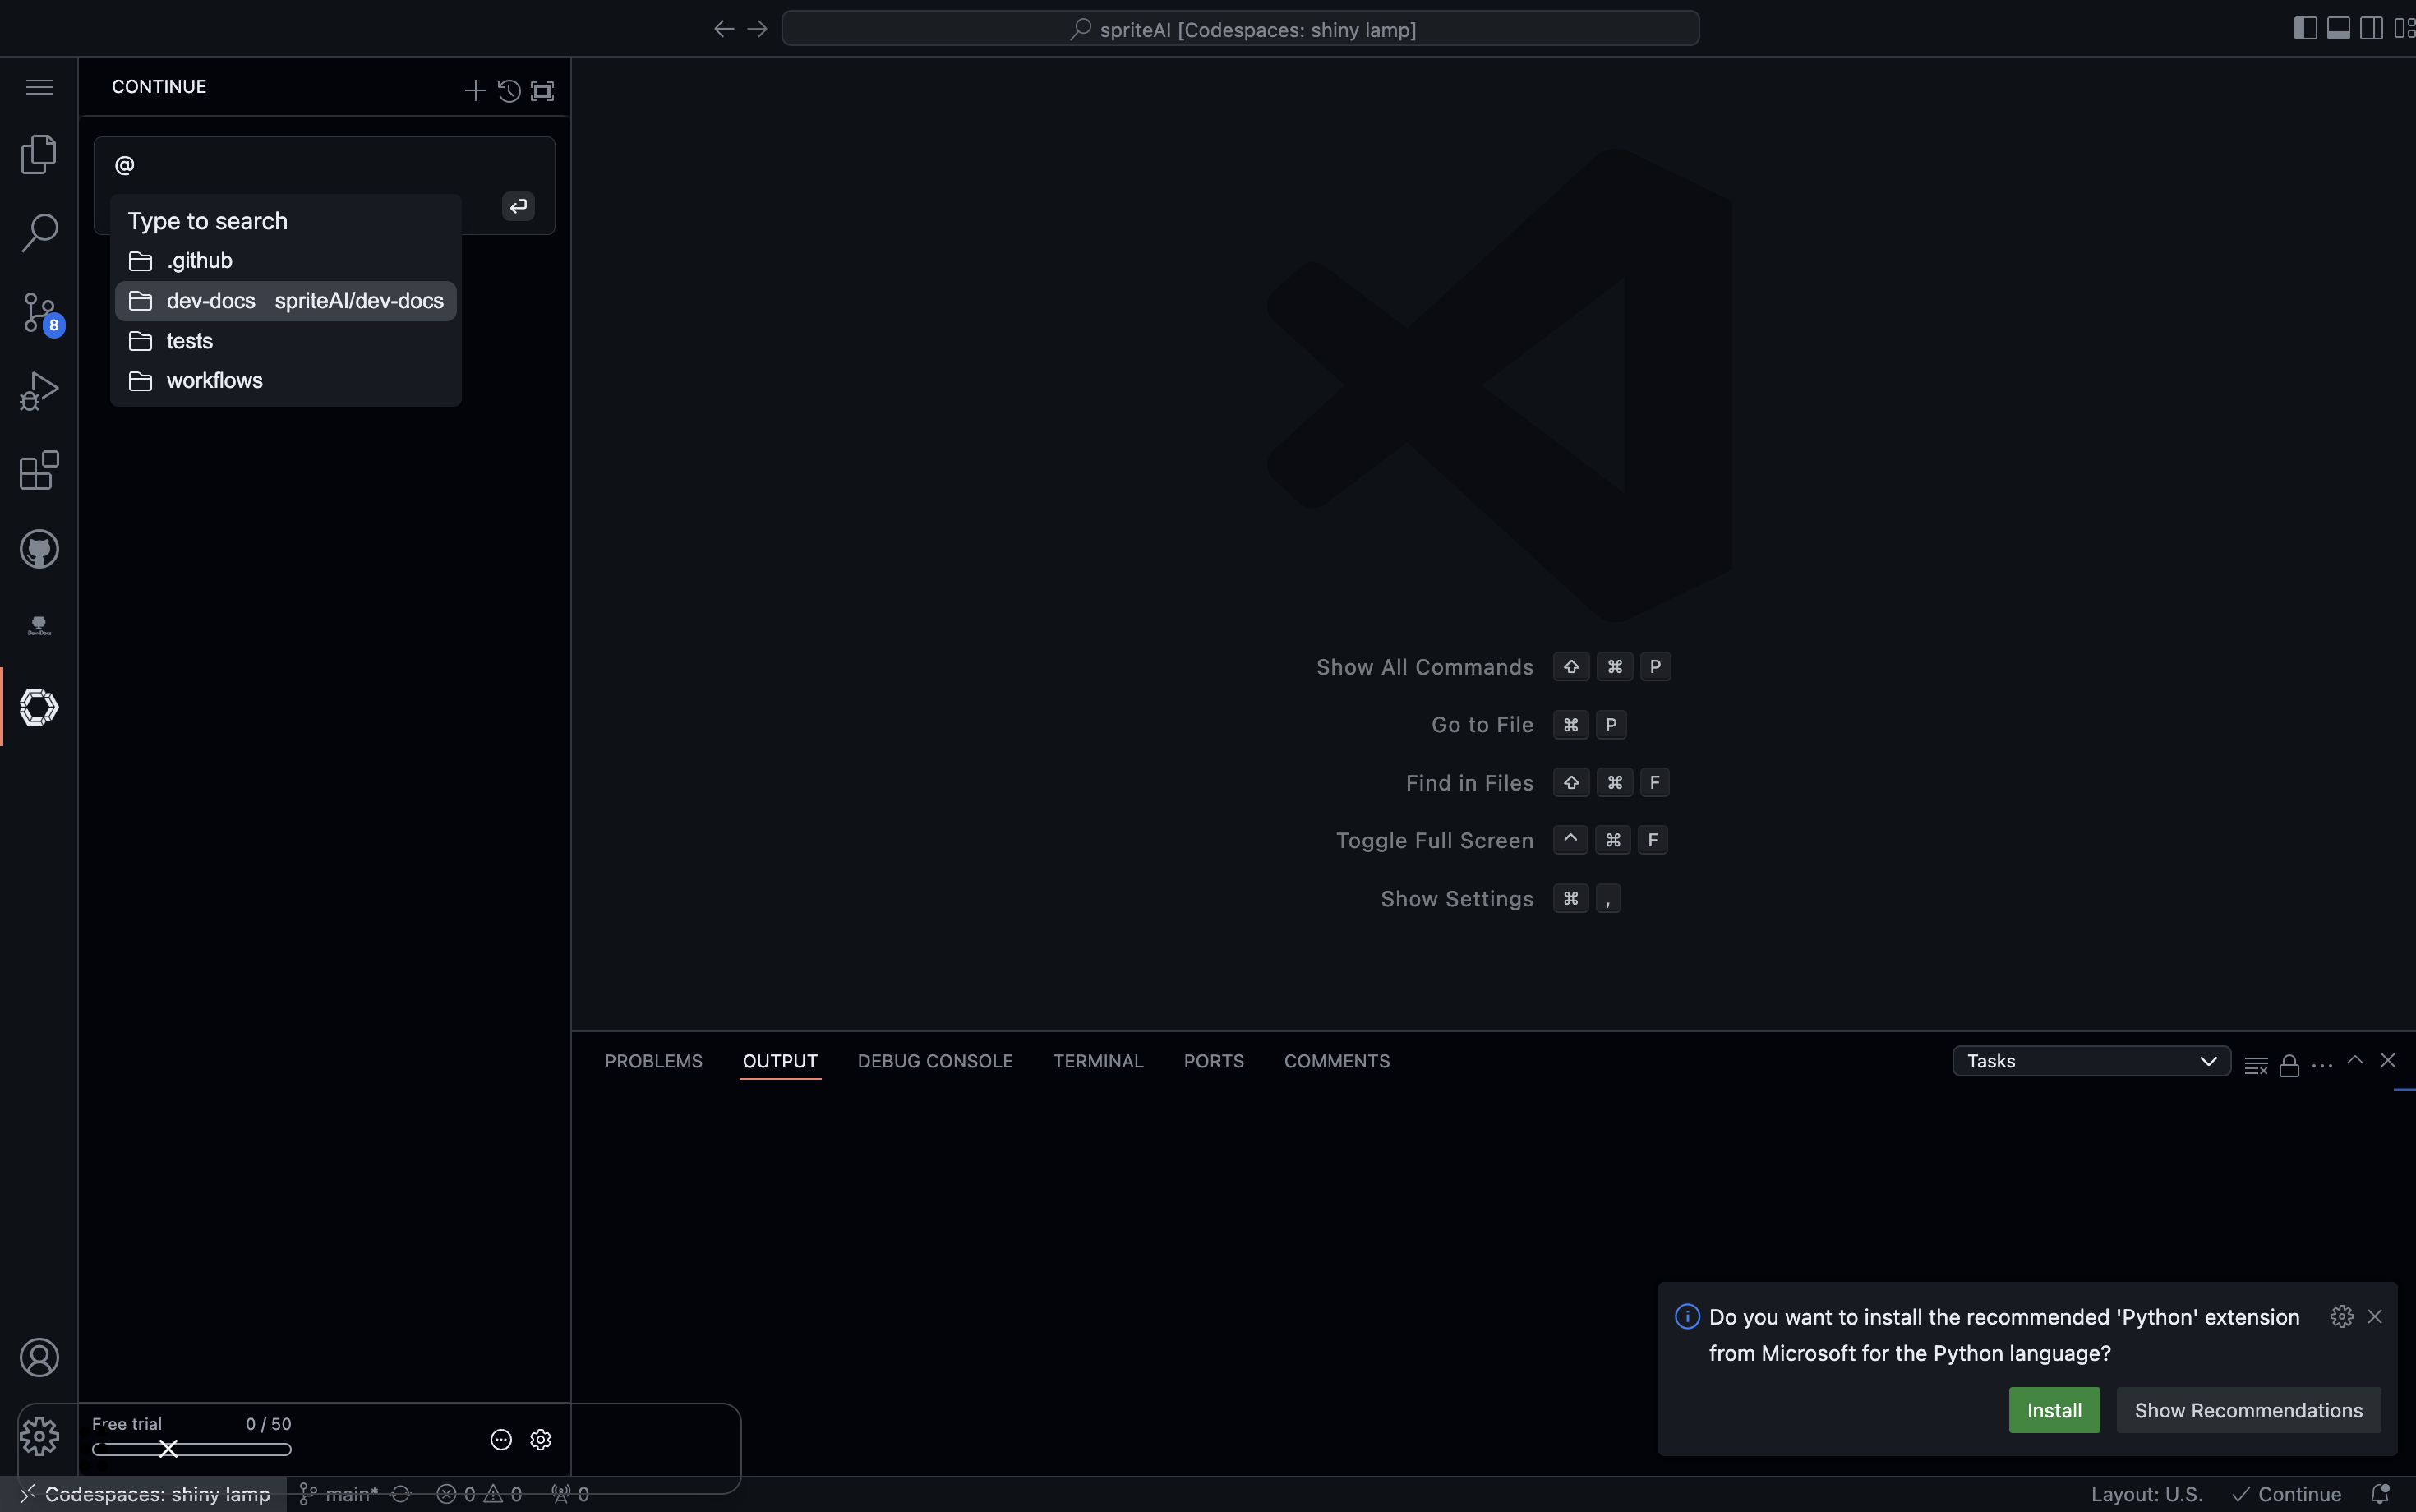This screenshot has height=1512, width=2416.
Task: Click the Show Recommendations button
Action: (2248, 1410)
